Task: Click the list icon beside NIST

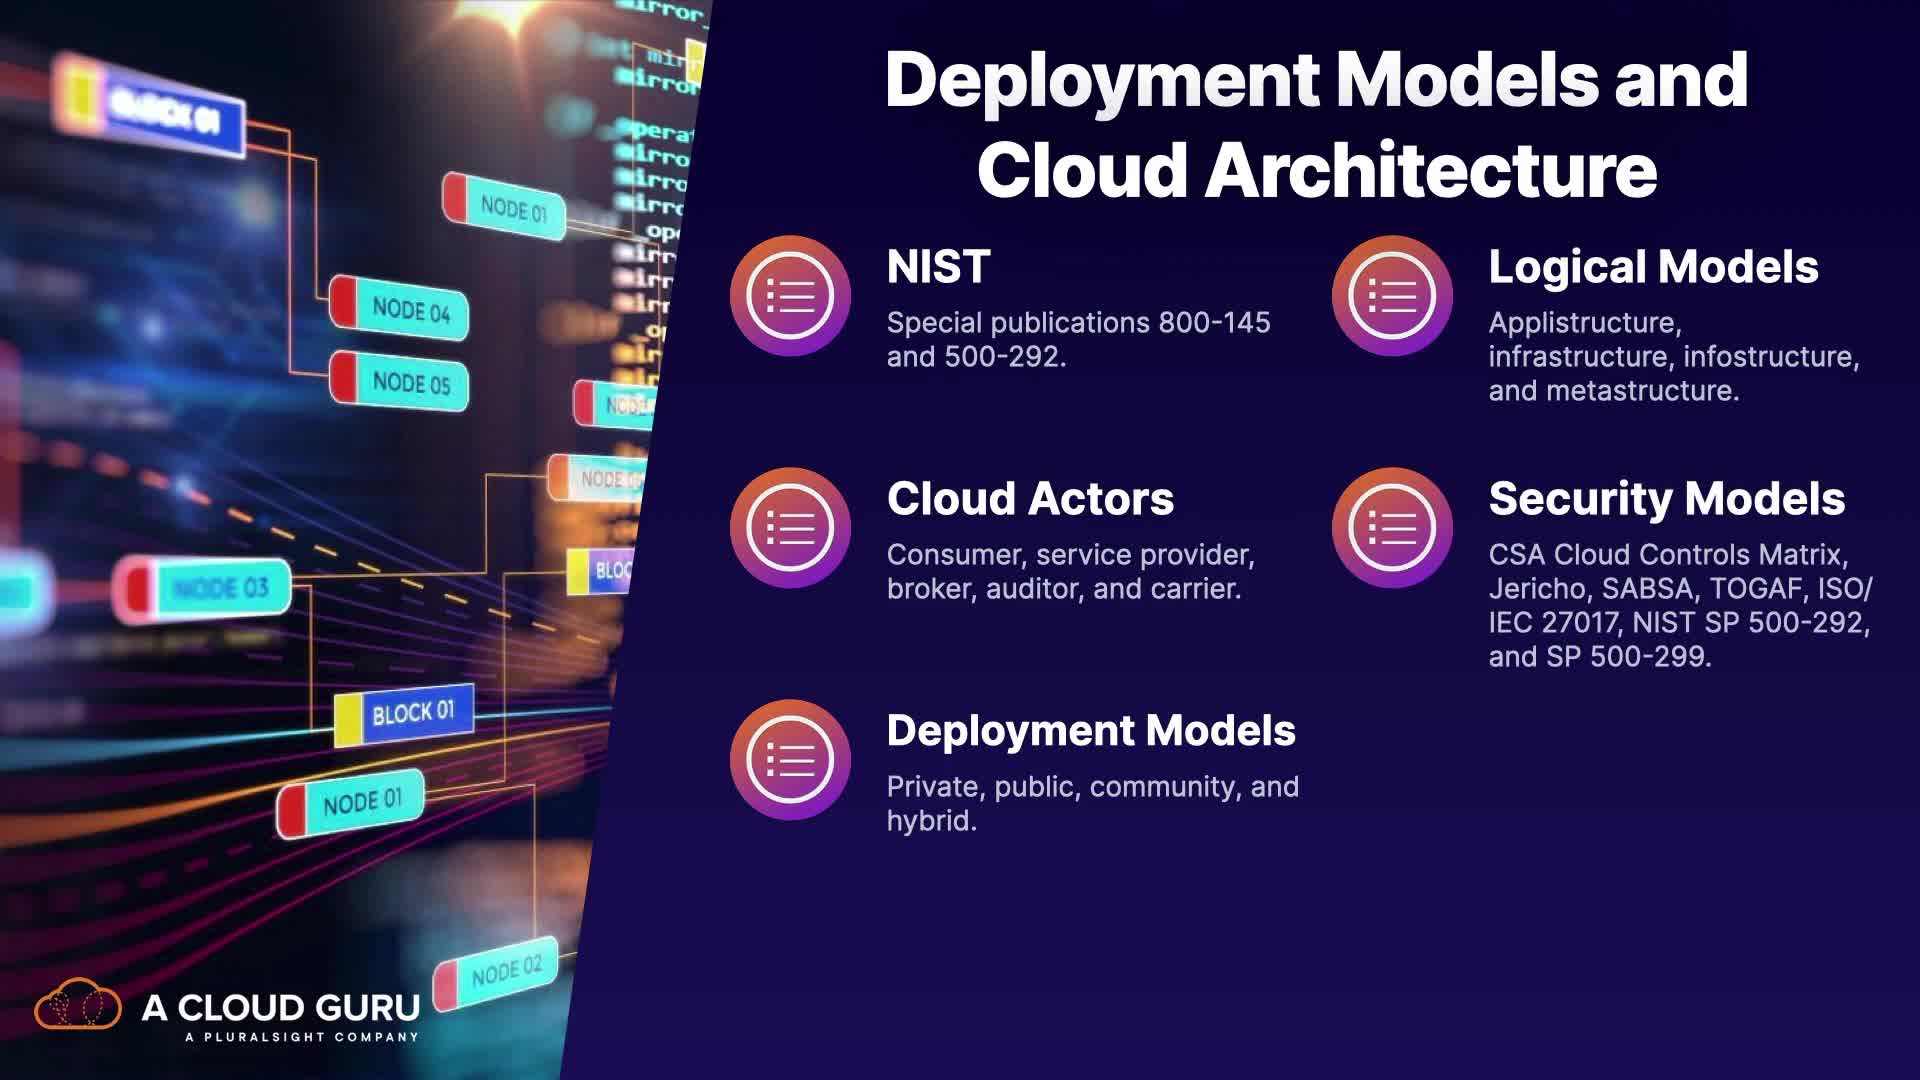Action: point(790,296)
